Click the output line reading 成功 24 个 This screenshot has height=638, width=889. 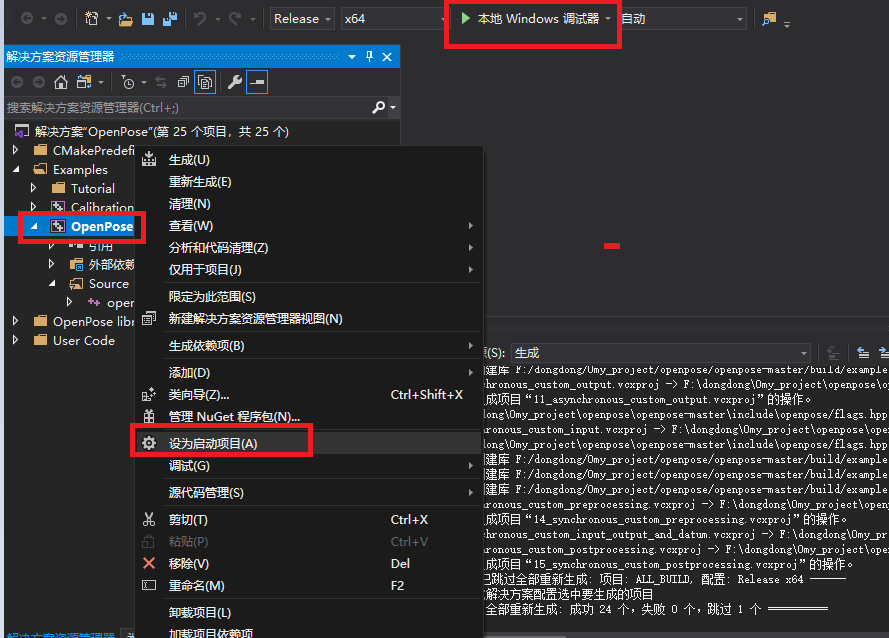(x=657, y=609)
